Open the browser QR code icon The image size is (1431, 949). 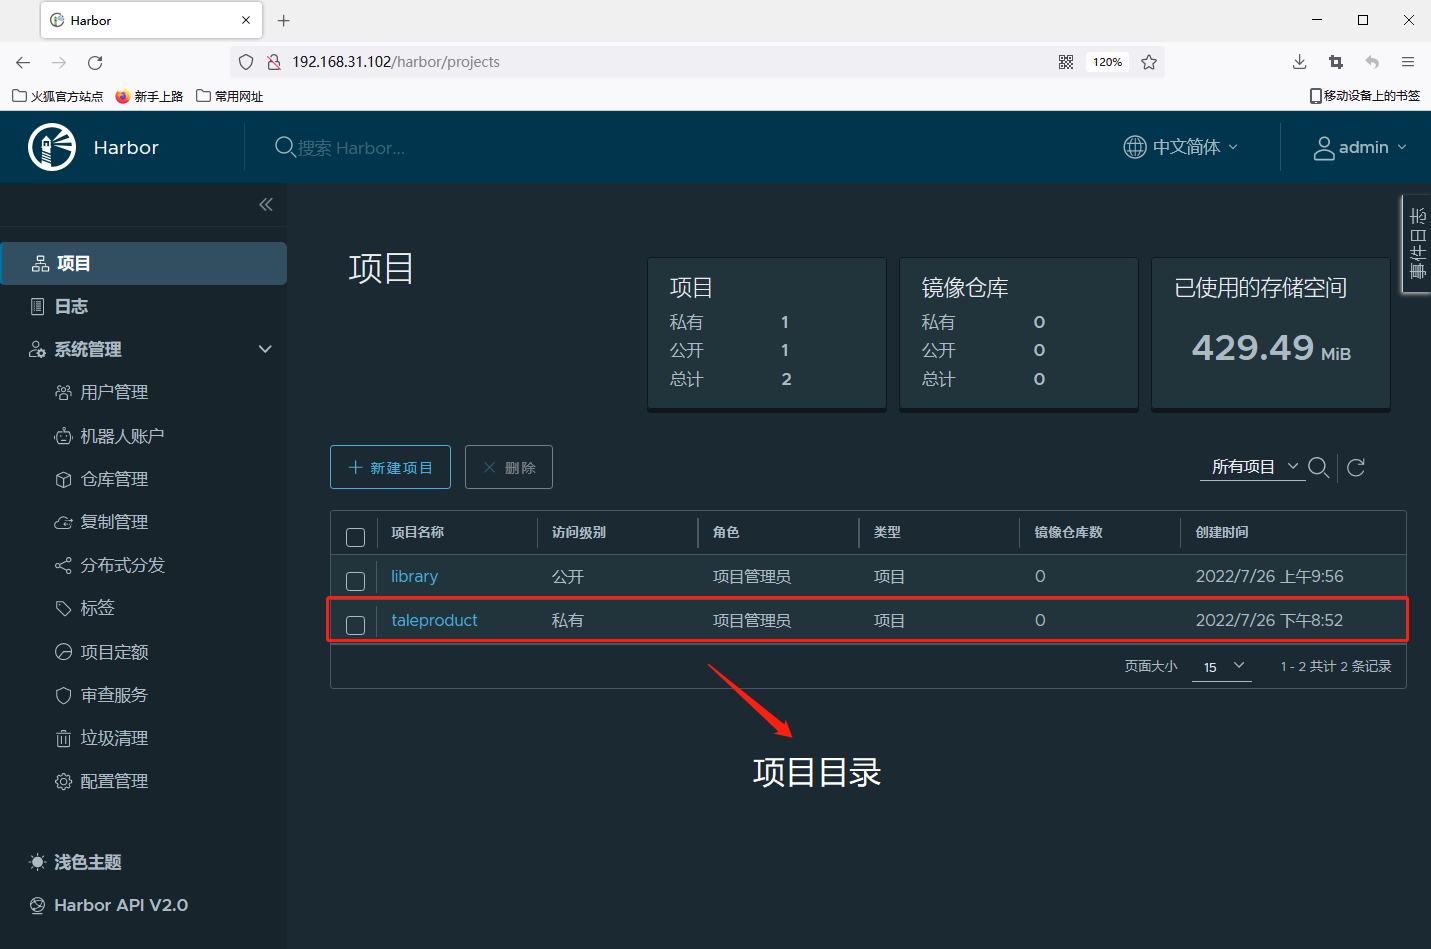(1066, 62)
